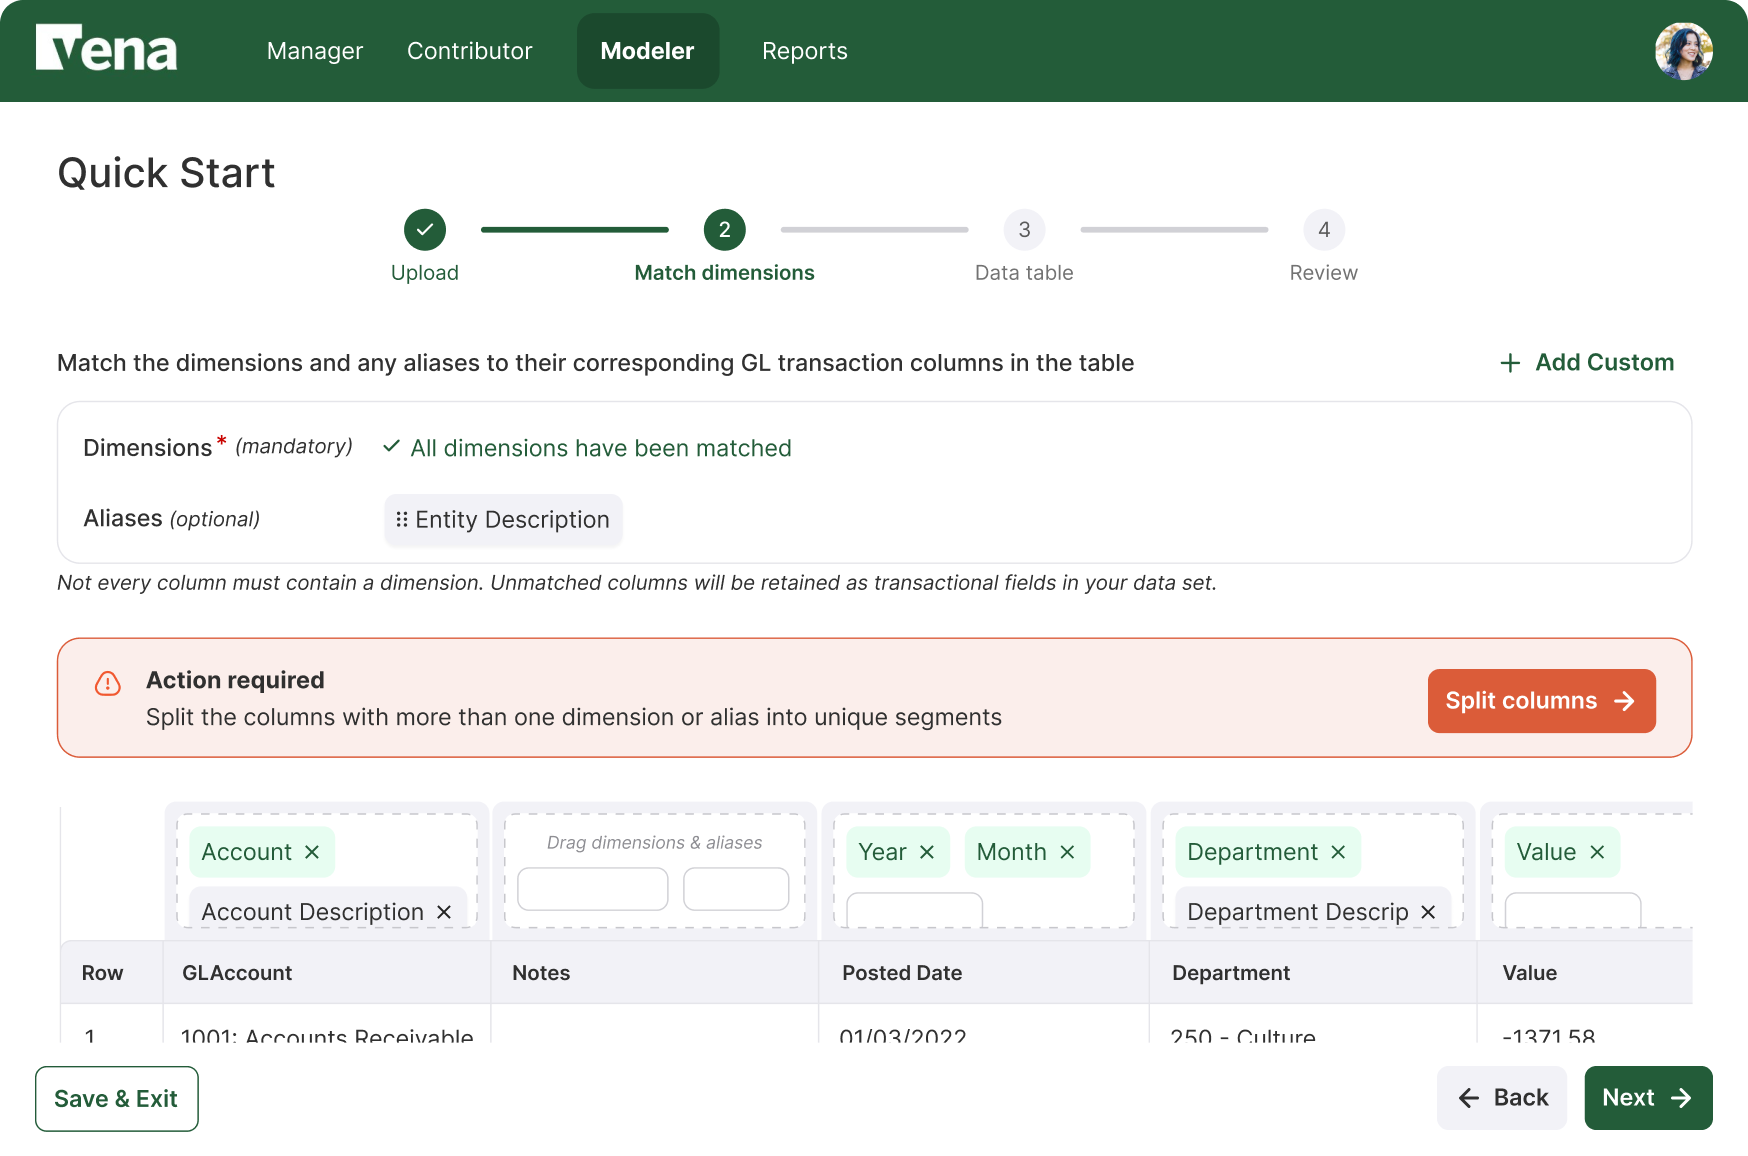This screenshot has width=1748, height=1156.
Task: Click the Action required warning icon
Action: [x=107, y=683]
